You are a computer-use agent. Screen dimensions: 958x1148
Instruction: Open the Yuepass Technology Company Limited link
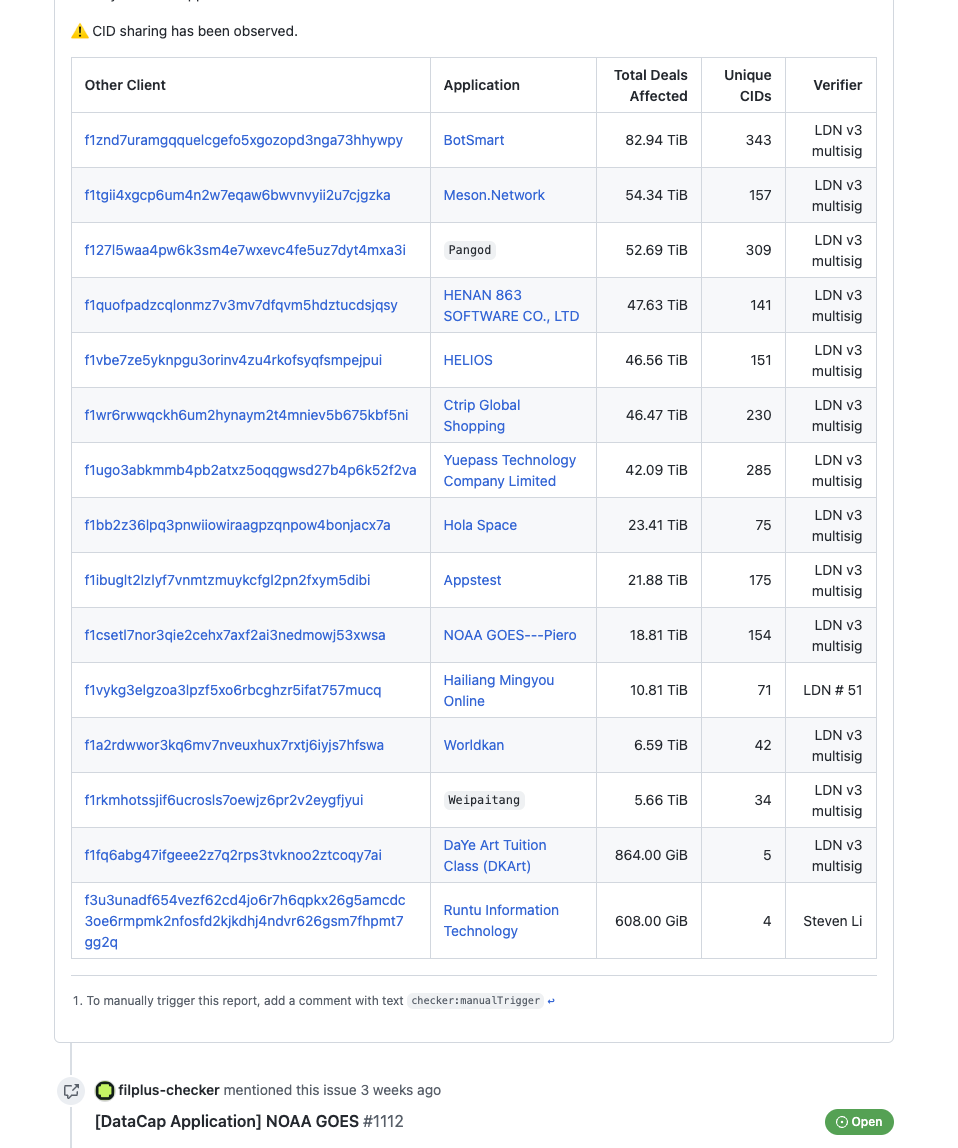point(509,470)
